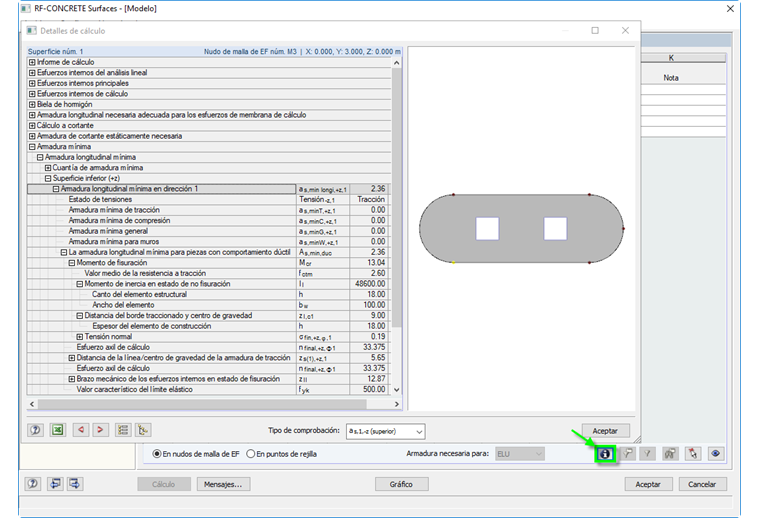This screenshot has height=518, width=760.
Task: Expand Esfuerzos internos de cálculo node
Action: [32, 94]
